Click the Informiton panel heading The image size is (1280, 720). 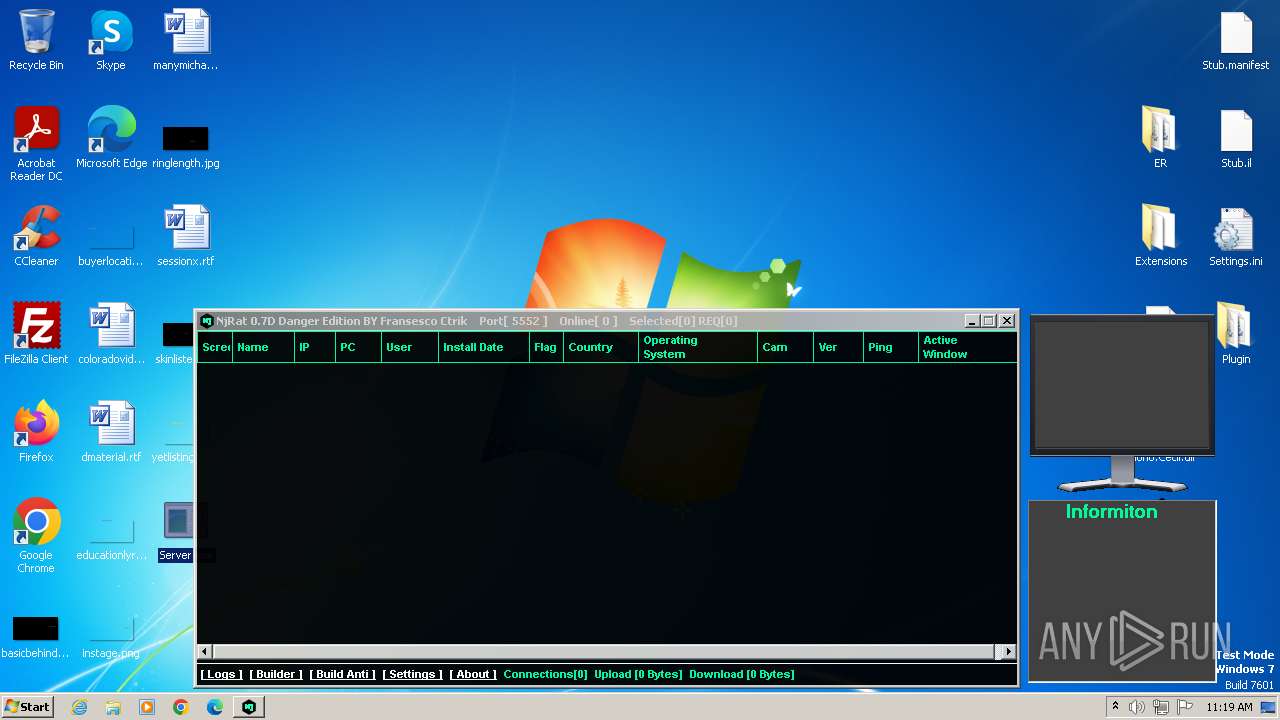point(1111,512)
